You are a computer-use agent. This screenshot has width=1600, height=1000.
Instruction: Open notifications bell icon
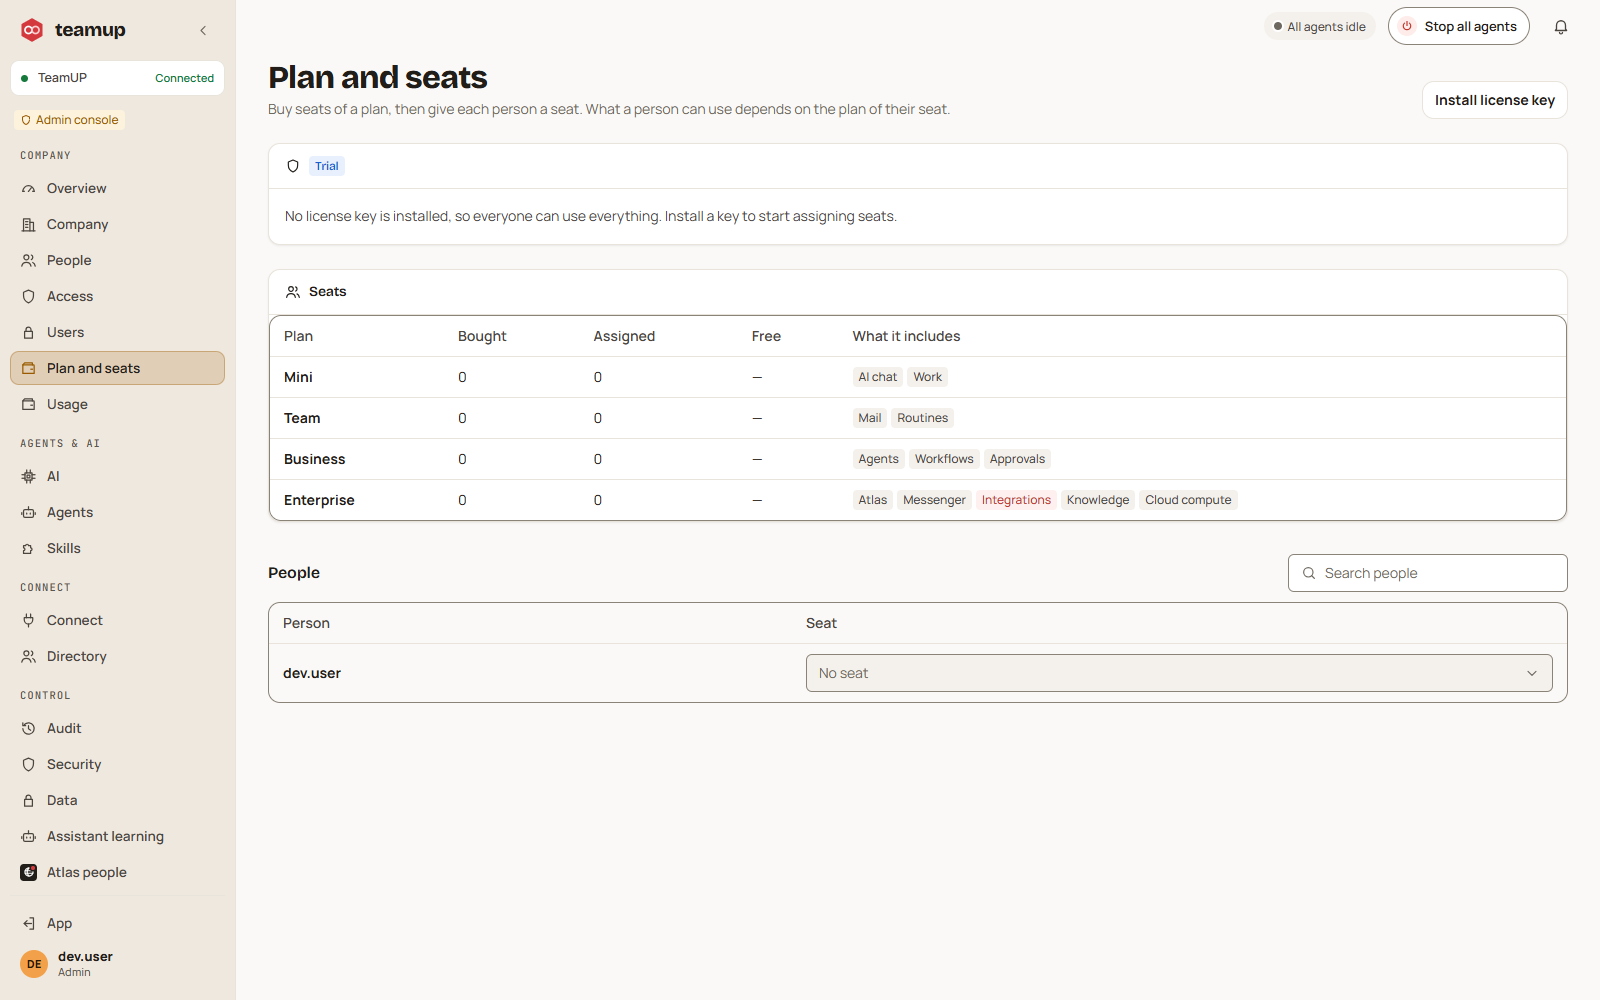pos(1561,27)
